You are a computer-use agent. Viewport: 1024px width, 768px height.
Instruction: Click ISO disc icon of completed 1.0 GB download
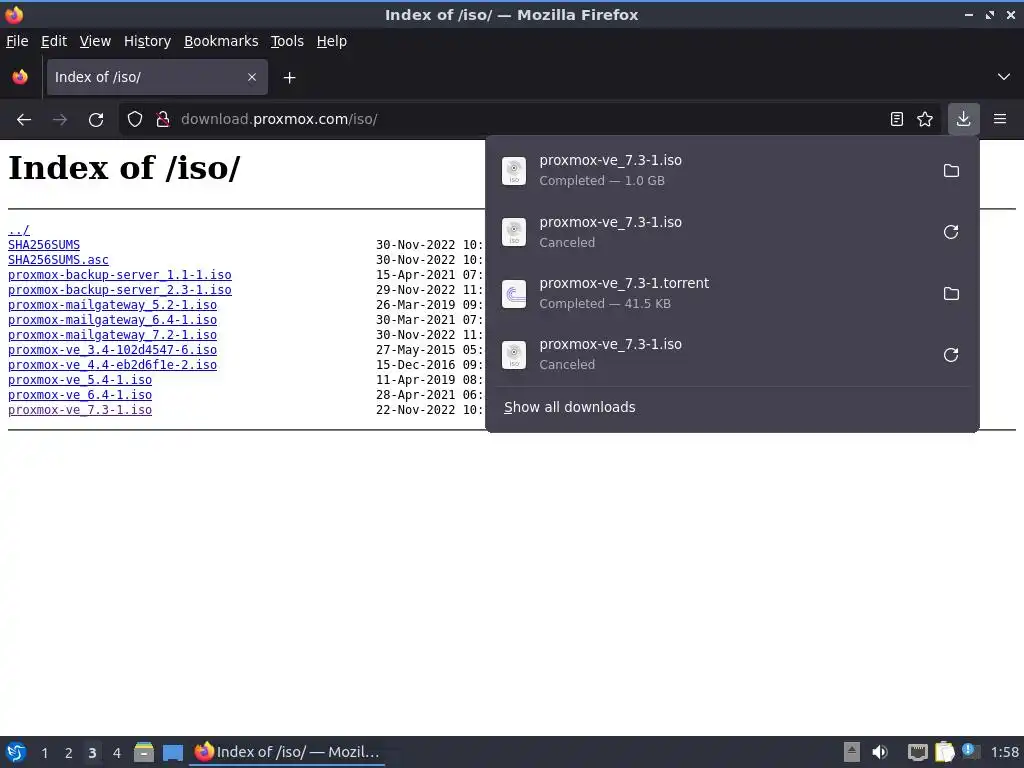tap(514, 171)
